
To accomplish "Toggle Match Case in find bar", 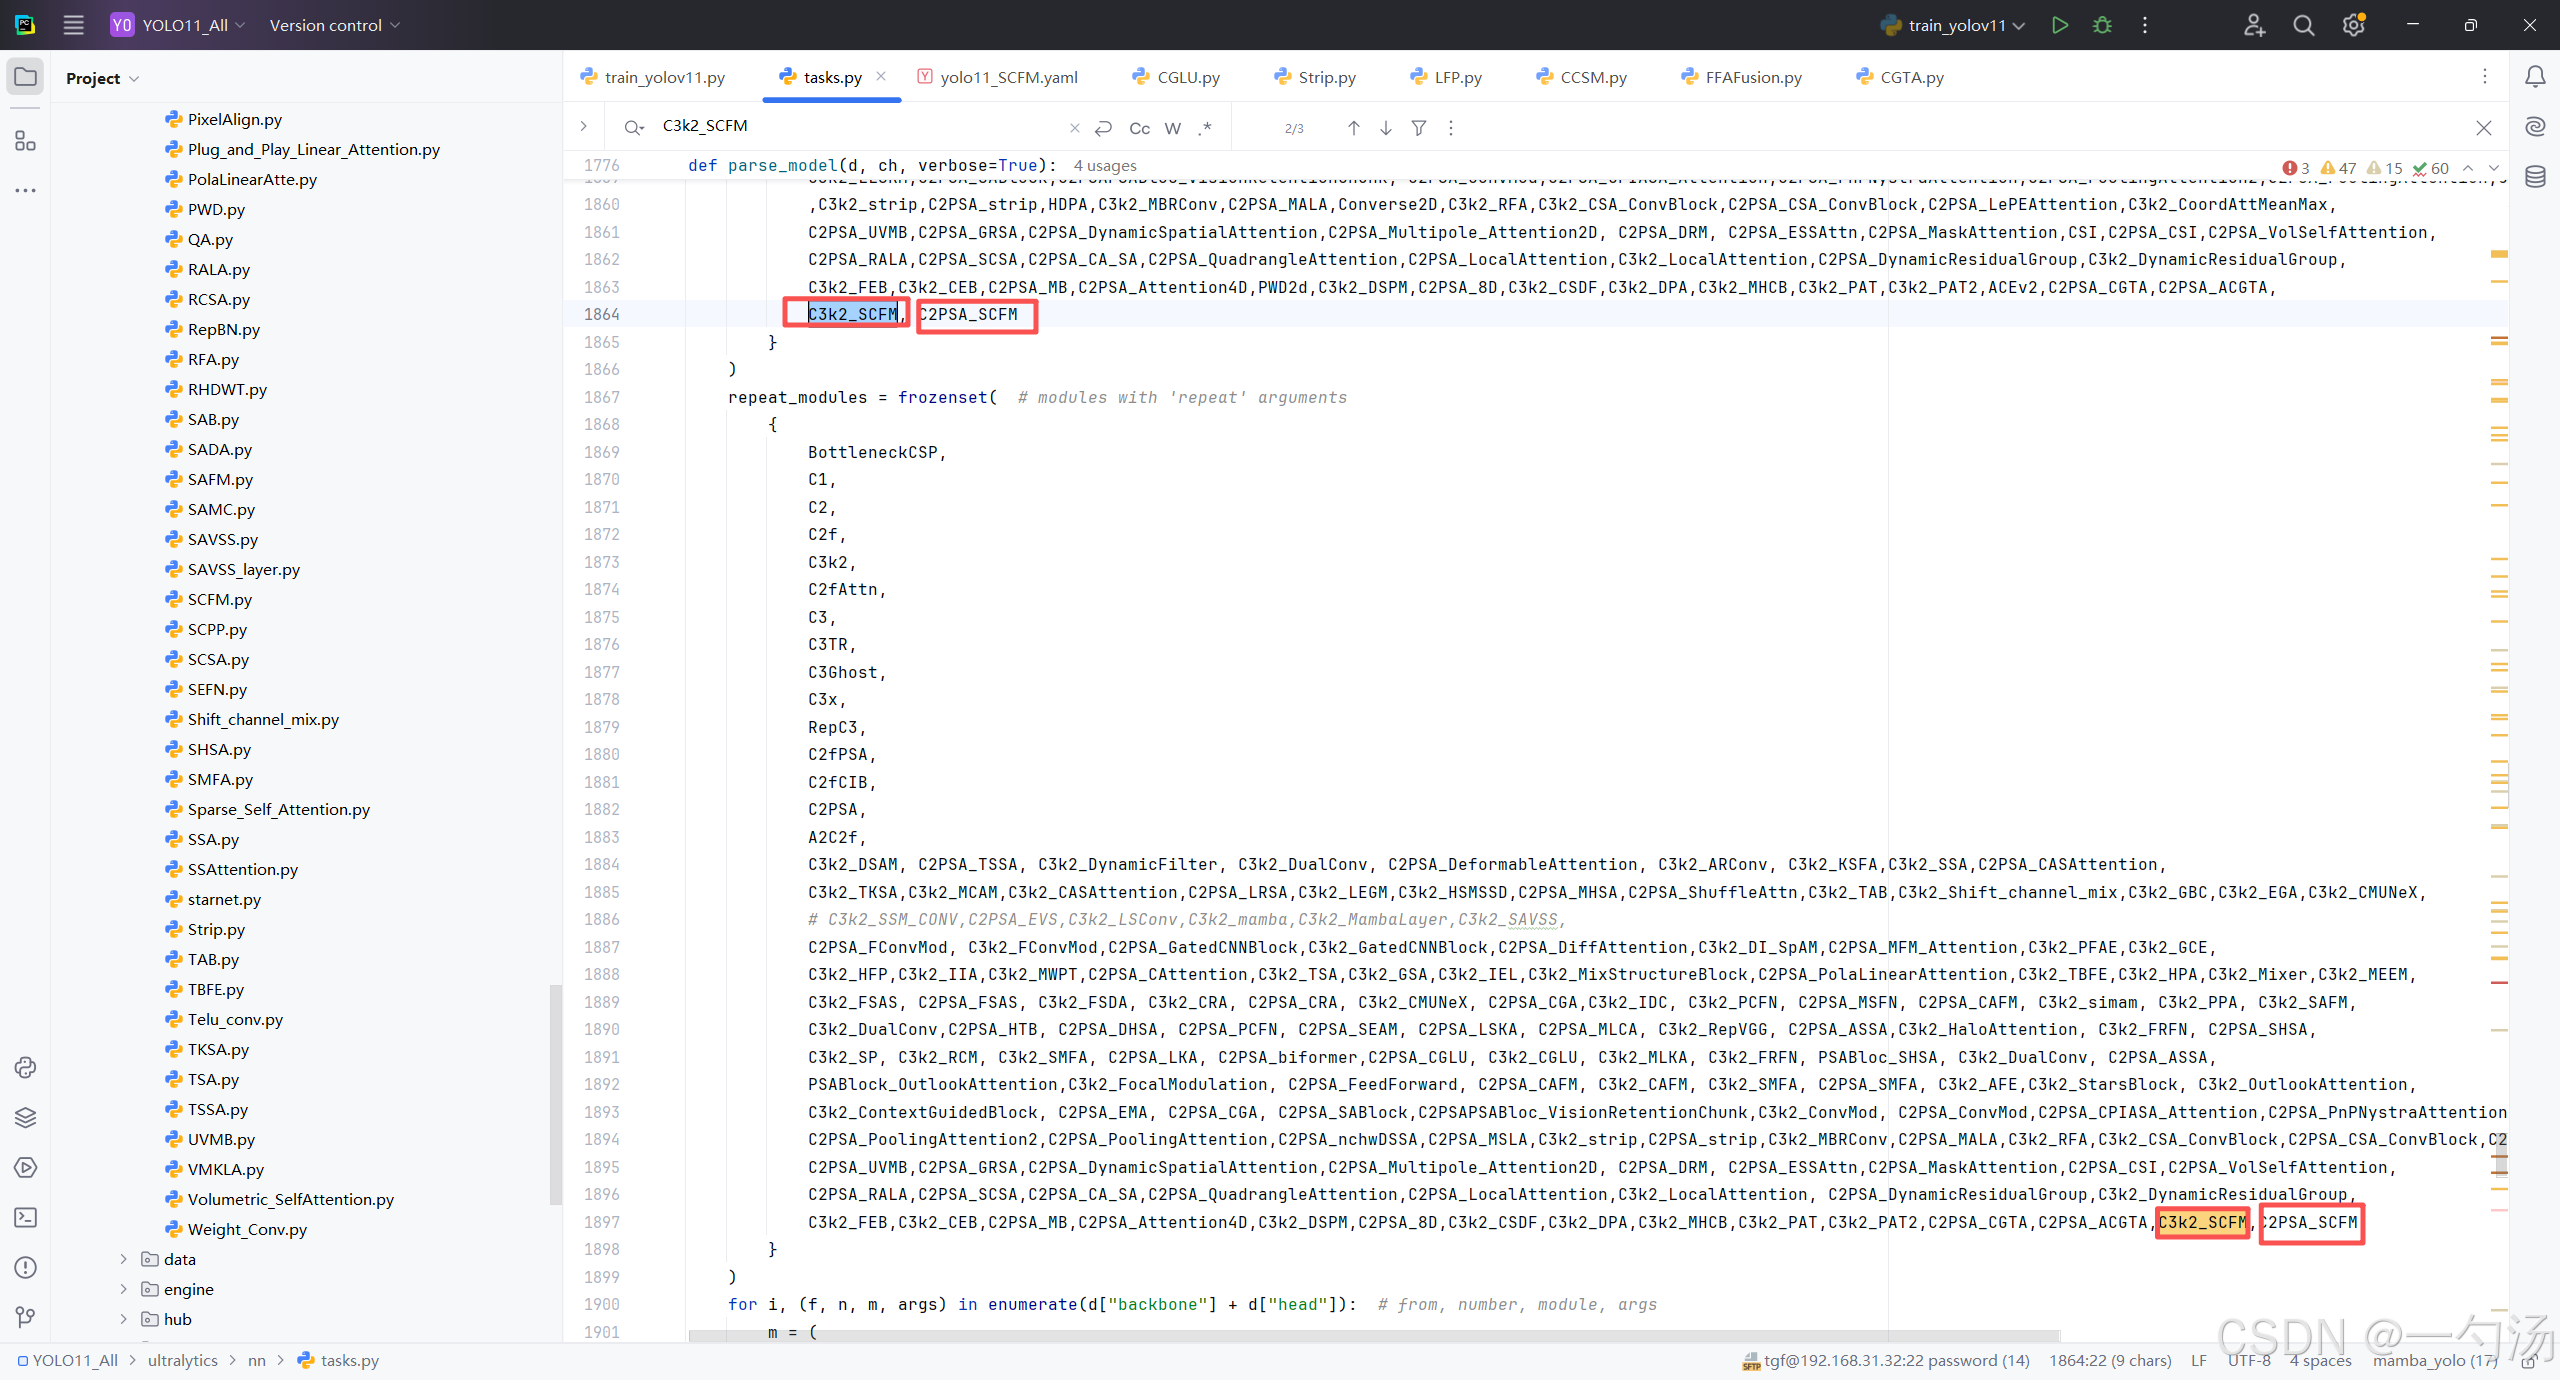I will [x=1139, y=128].
